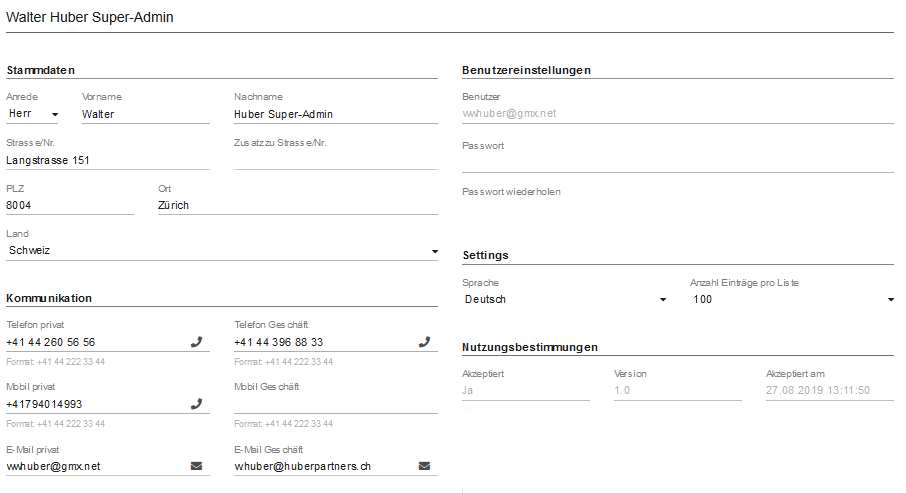Click the Akzeptiert am date field
This screenshot has height=493, width=906.
point(830,391)
